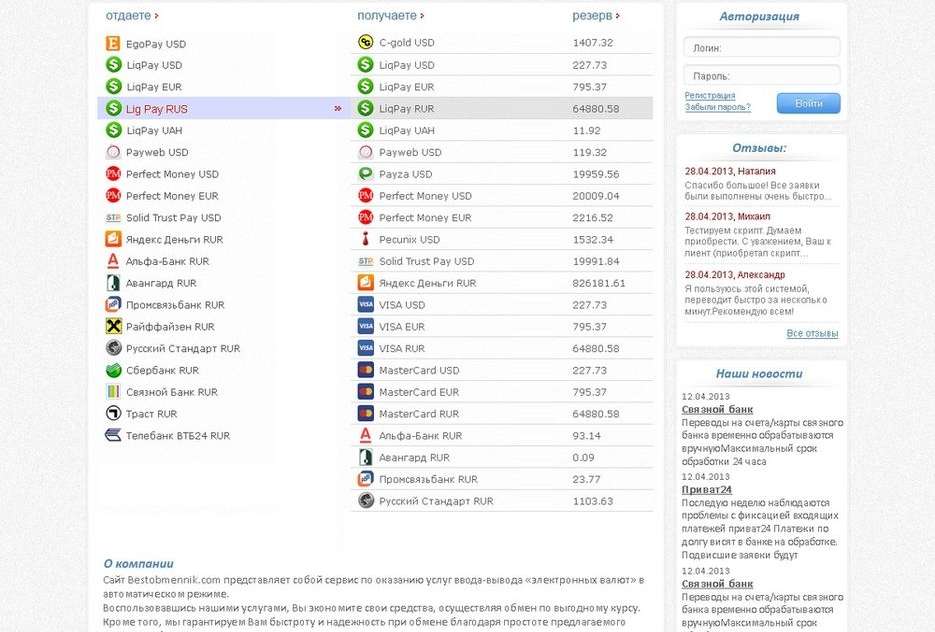Viewport: 935px width, 632px height.
Task: Sort by the резерв column header
Action: pos(596,16)
